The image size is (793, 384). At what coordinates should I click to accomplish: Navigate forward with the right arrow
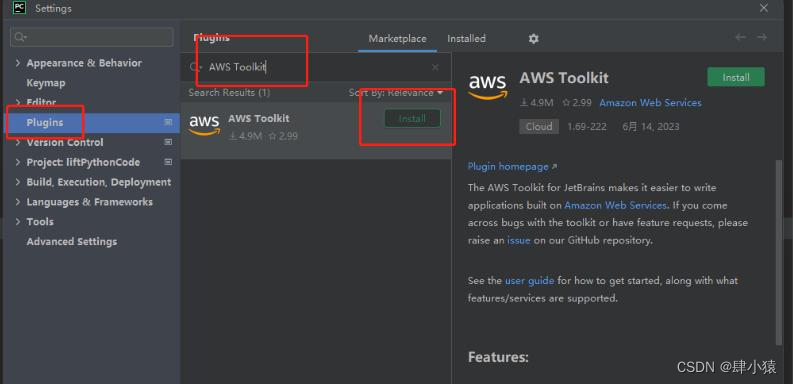[762, 37]
